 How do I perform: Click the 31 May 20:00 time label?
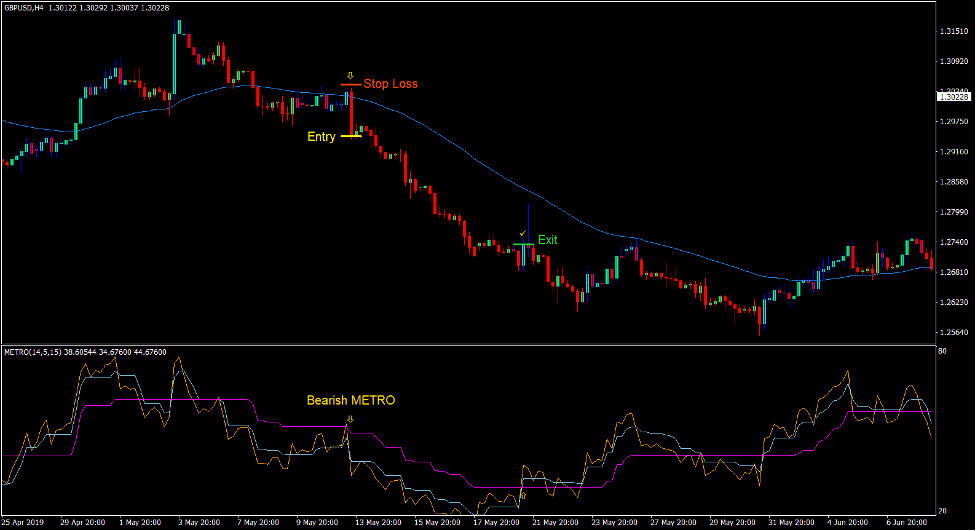click(792, 522)
